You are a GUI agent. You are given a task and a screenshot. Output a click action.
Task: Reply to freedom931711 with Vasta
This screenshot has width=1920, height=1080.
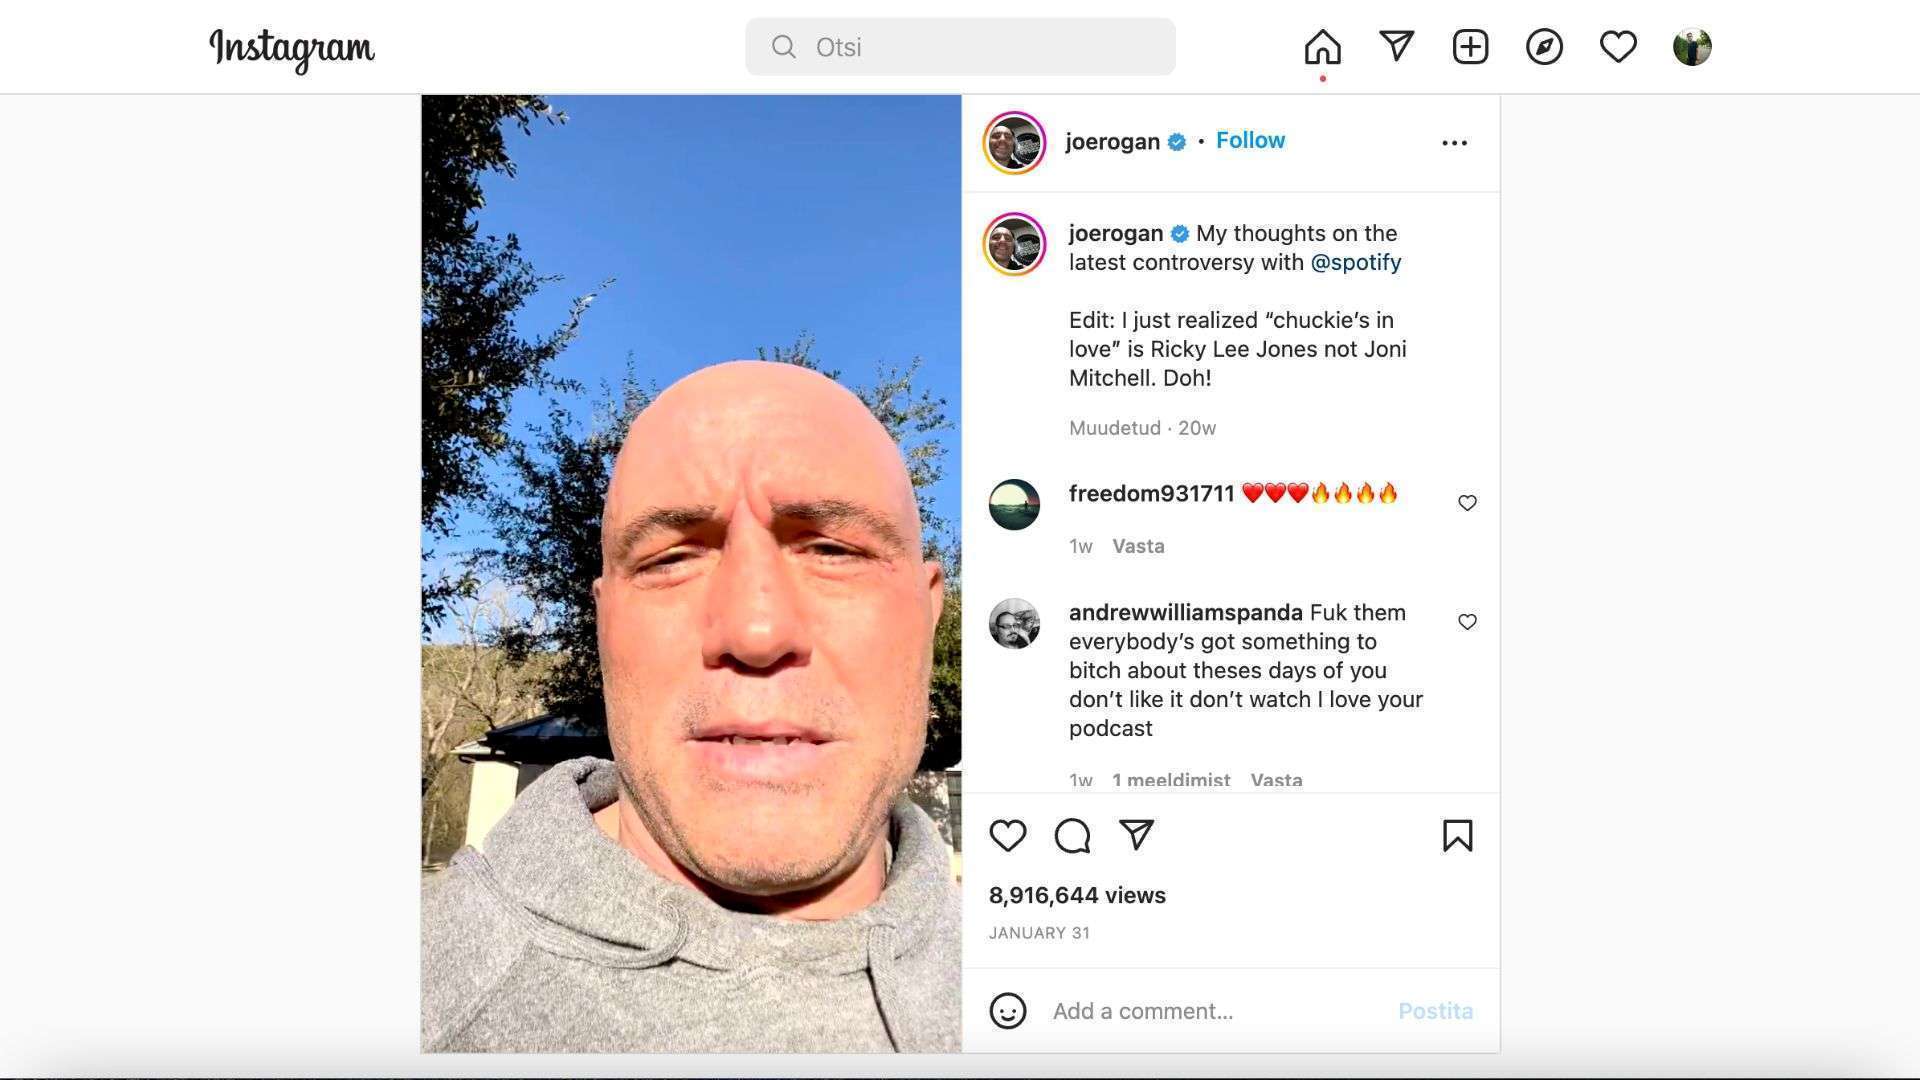point(1138,546)
